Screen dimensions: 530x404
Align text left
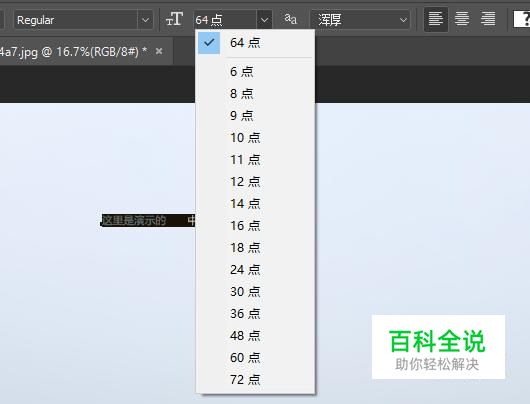436,19
